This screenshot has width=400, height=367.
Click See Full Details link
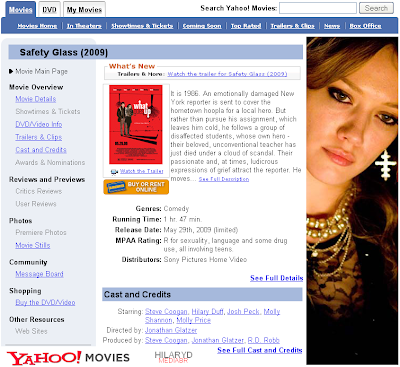tap(277, 278)
